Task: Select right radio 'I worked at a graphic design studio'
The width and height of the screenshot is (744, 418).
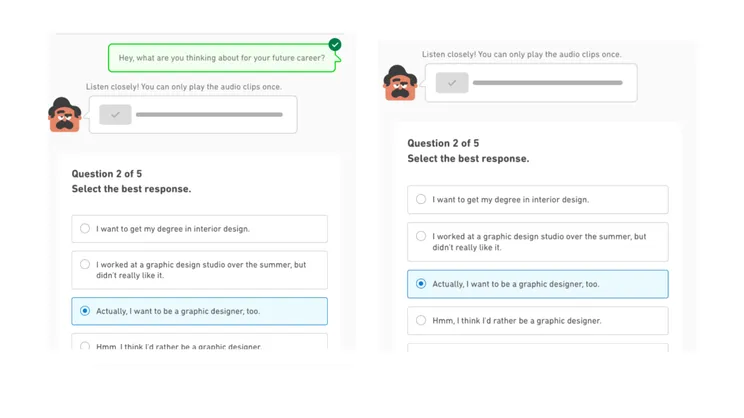Action: click(421, 236)
